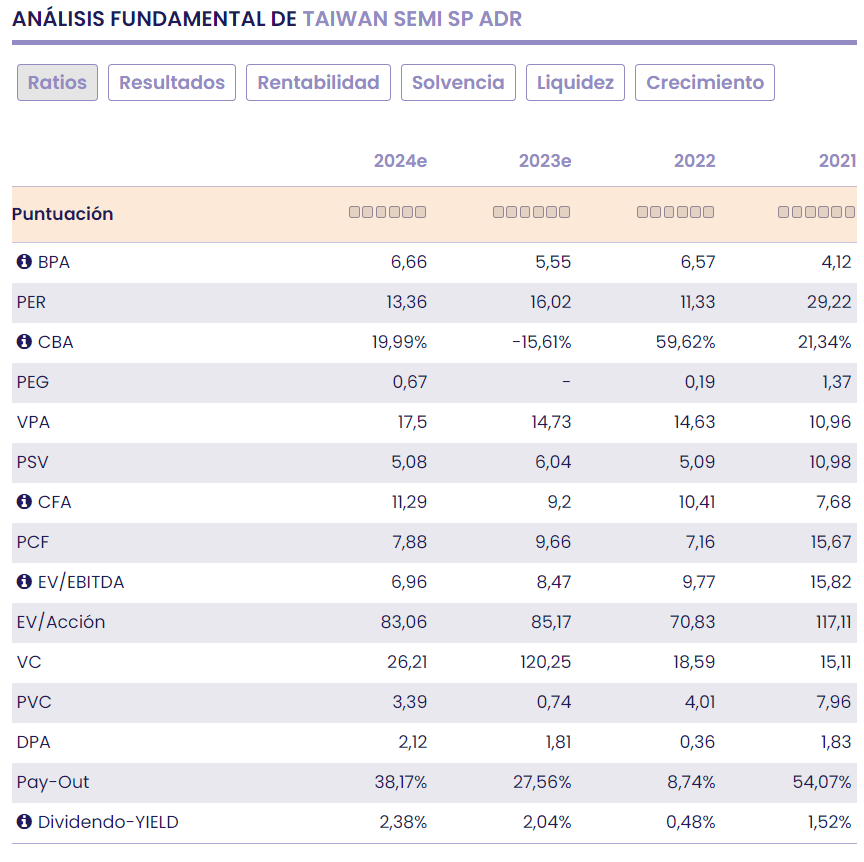Click the 2024e column header
Screen dimensions: 864x862
coord(400,161)
